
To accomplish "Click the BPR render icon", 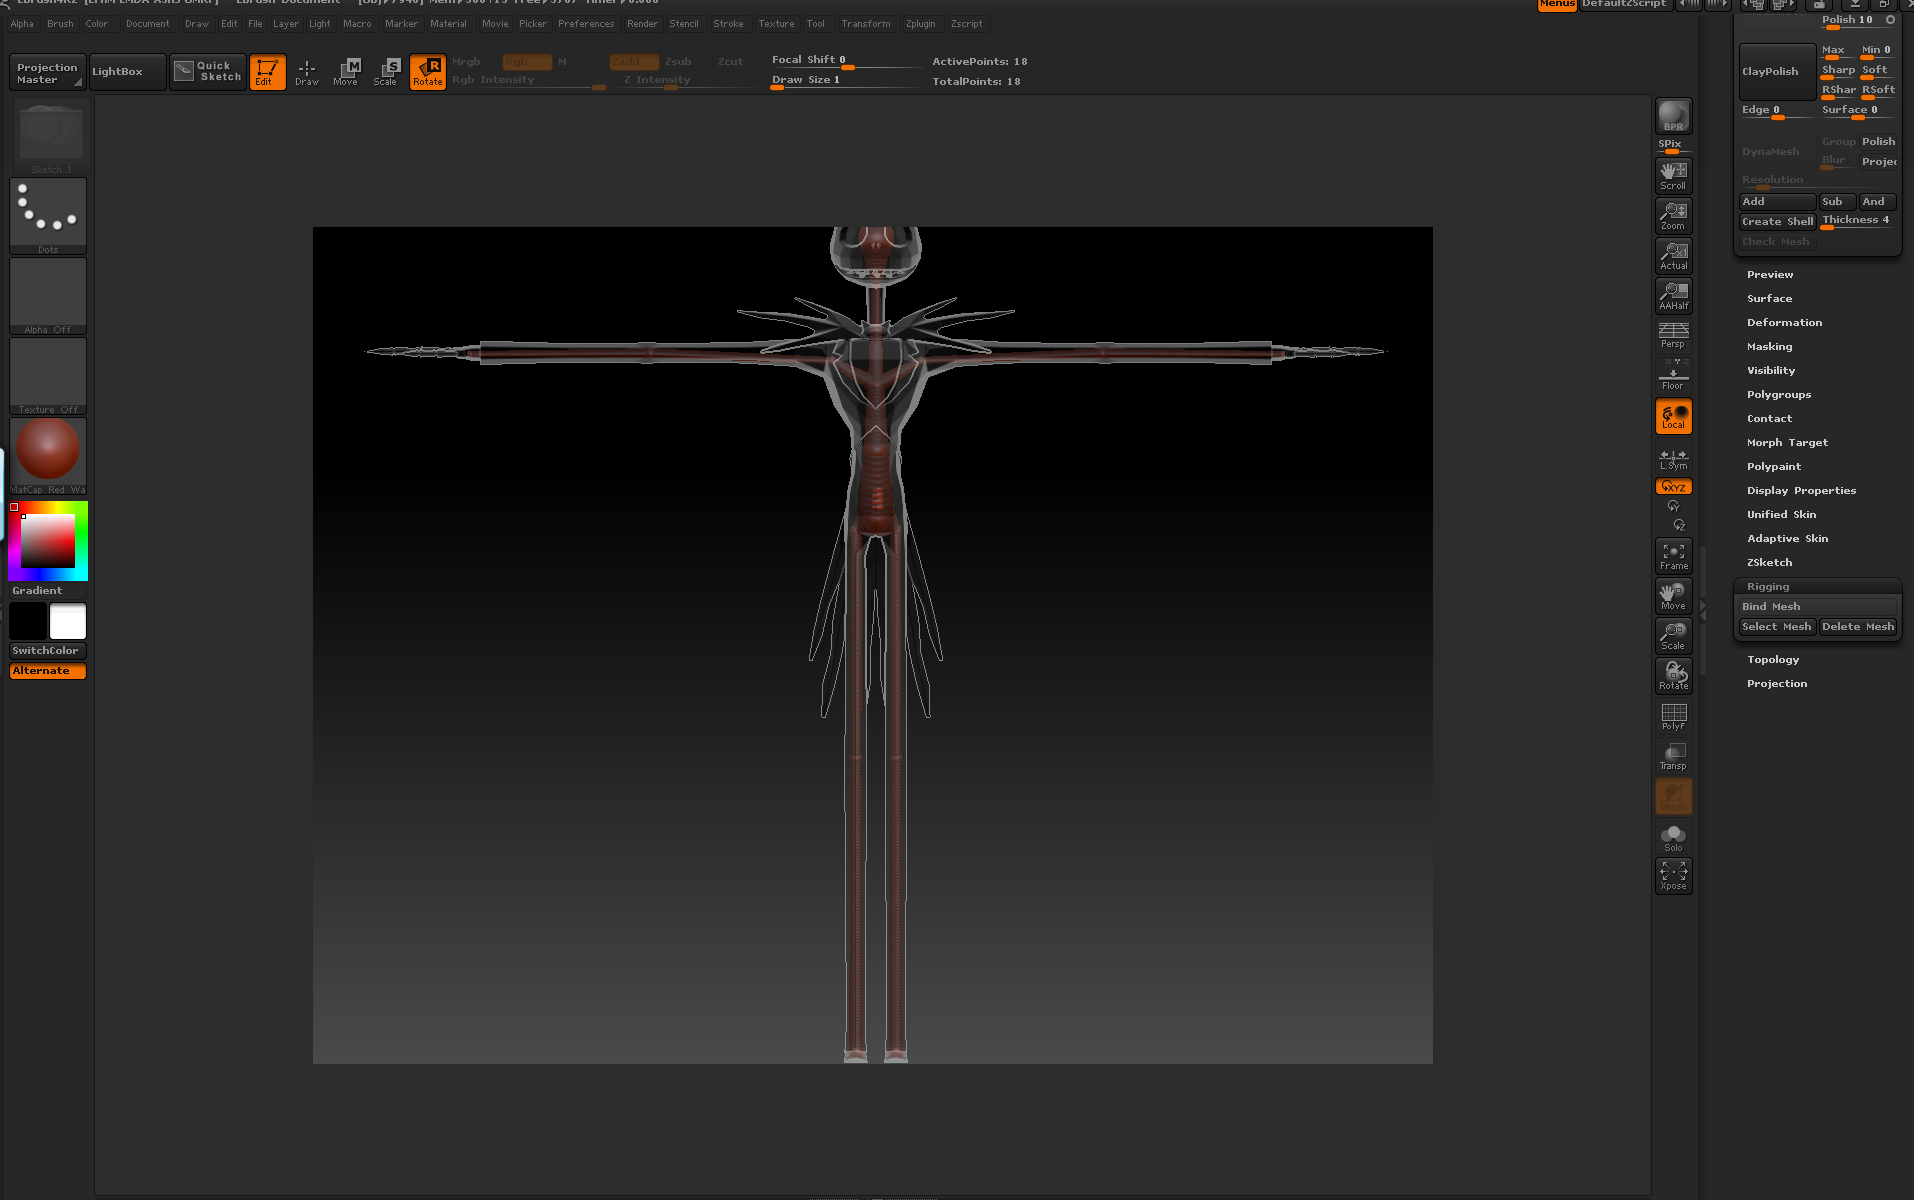I will (1673, 116).
